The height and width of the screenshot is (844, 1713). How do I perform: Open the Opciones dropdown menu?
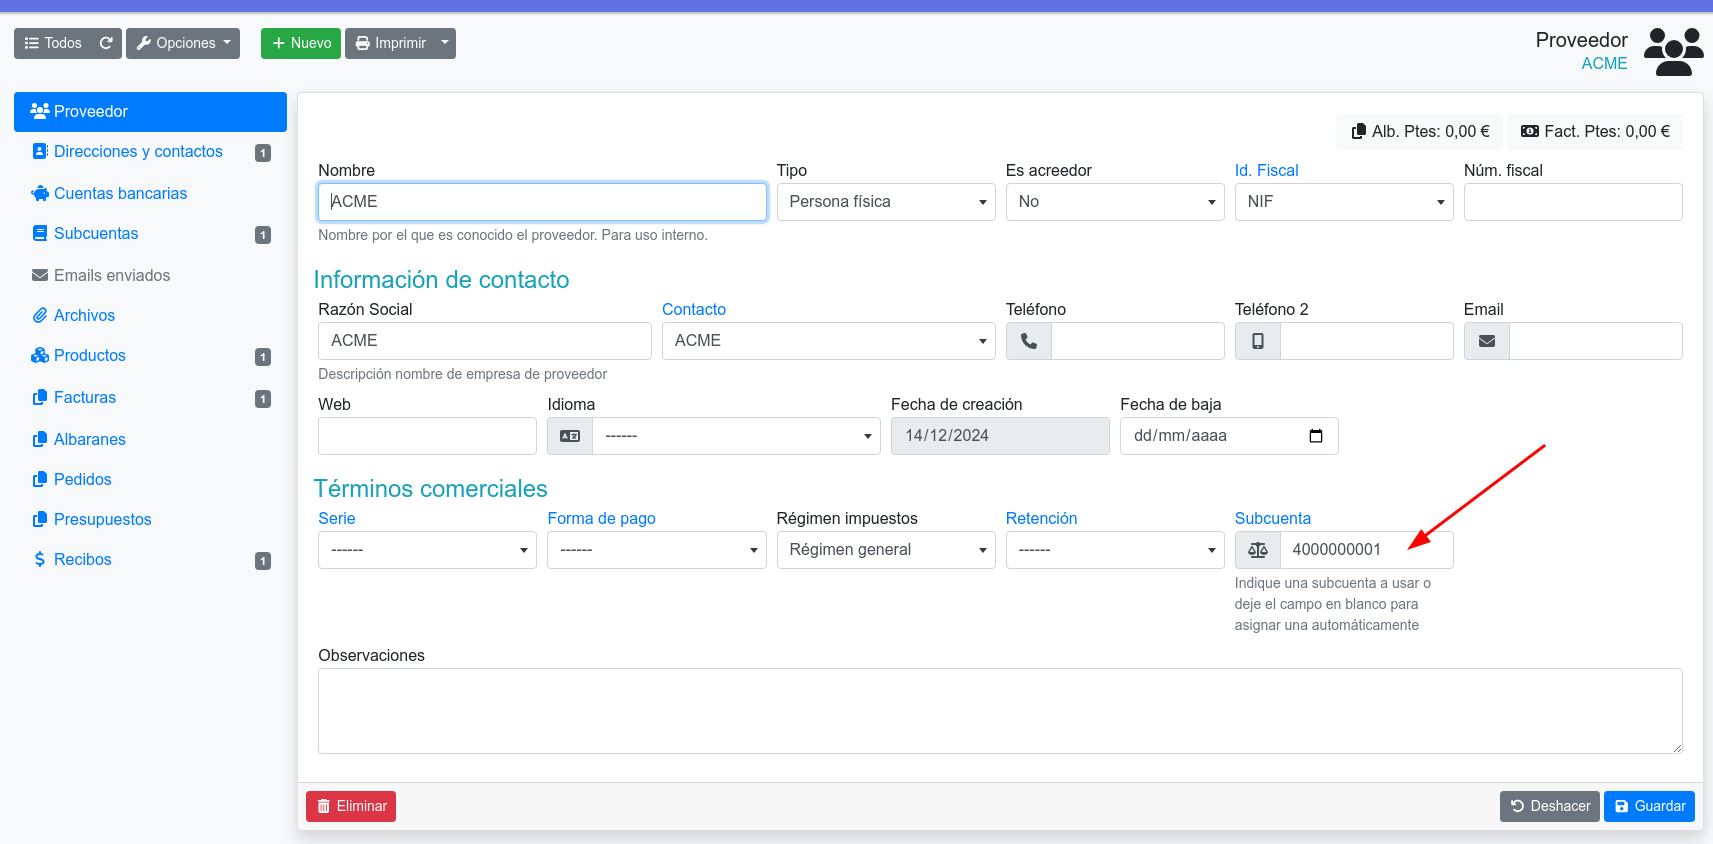[x=183, y=43]
